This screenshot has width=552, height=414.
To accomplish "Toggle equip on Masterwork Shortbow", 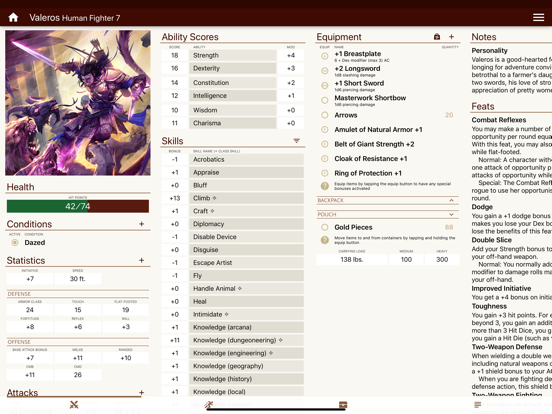I will click(325, 100).
